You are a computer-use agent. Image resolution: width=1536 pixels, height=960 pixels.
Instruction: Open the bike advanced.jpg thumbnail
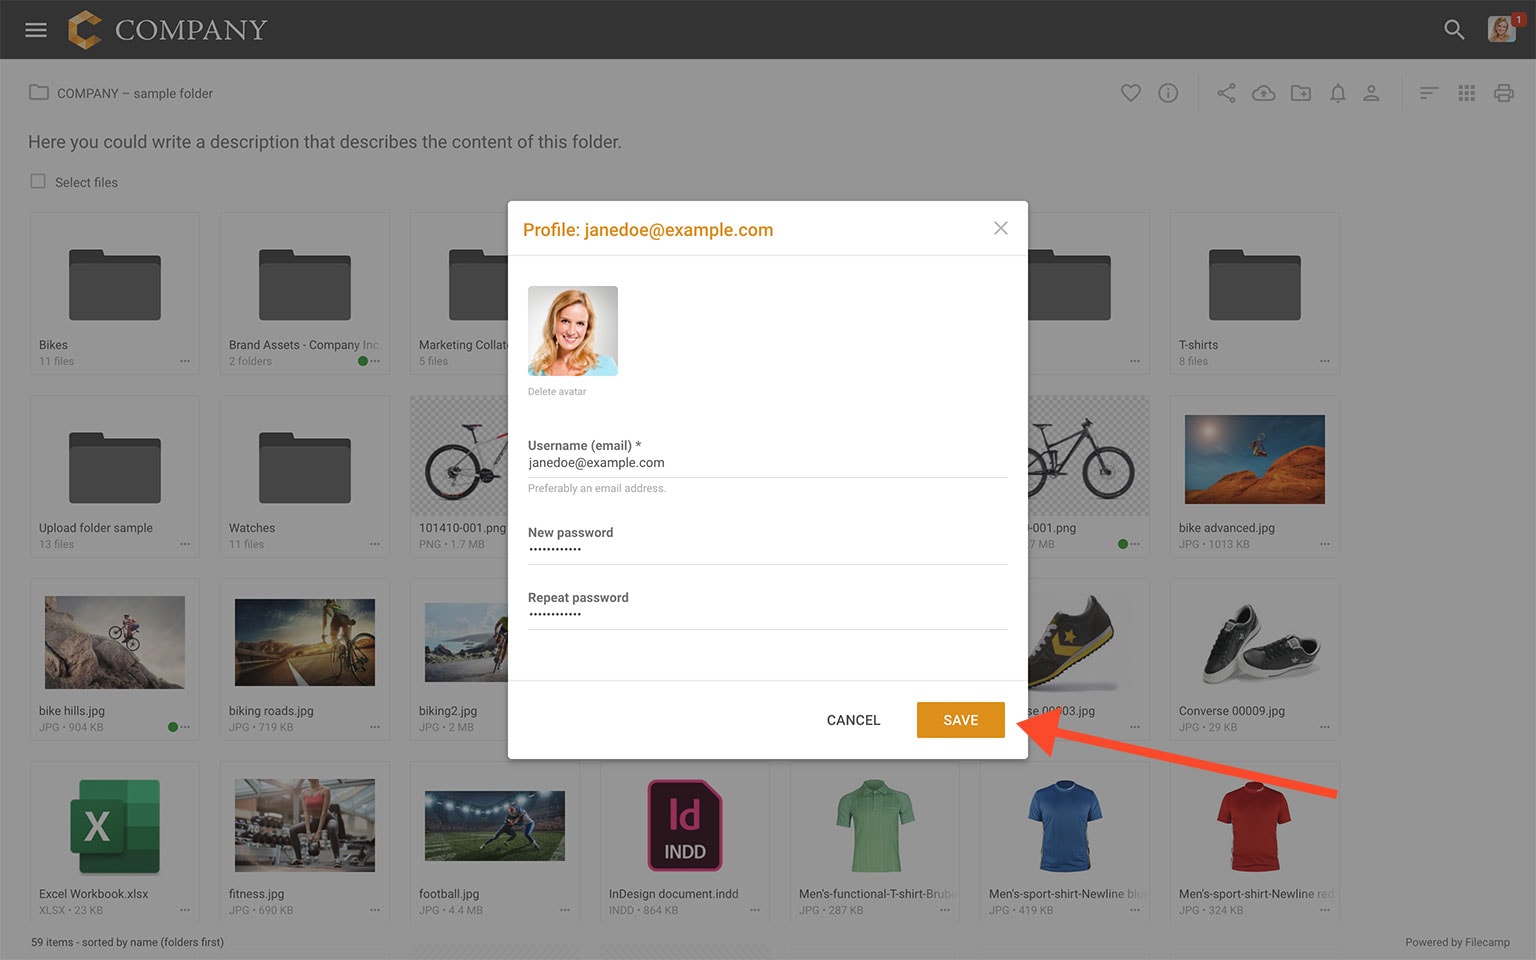tap(1255, 459)
